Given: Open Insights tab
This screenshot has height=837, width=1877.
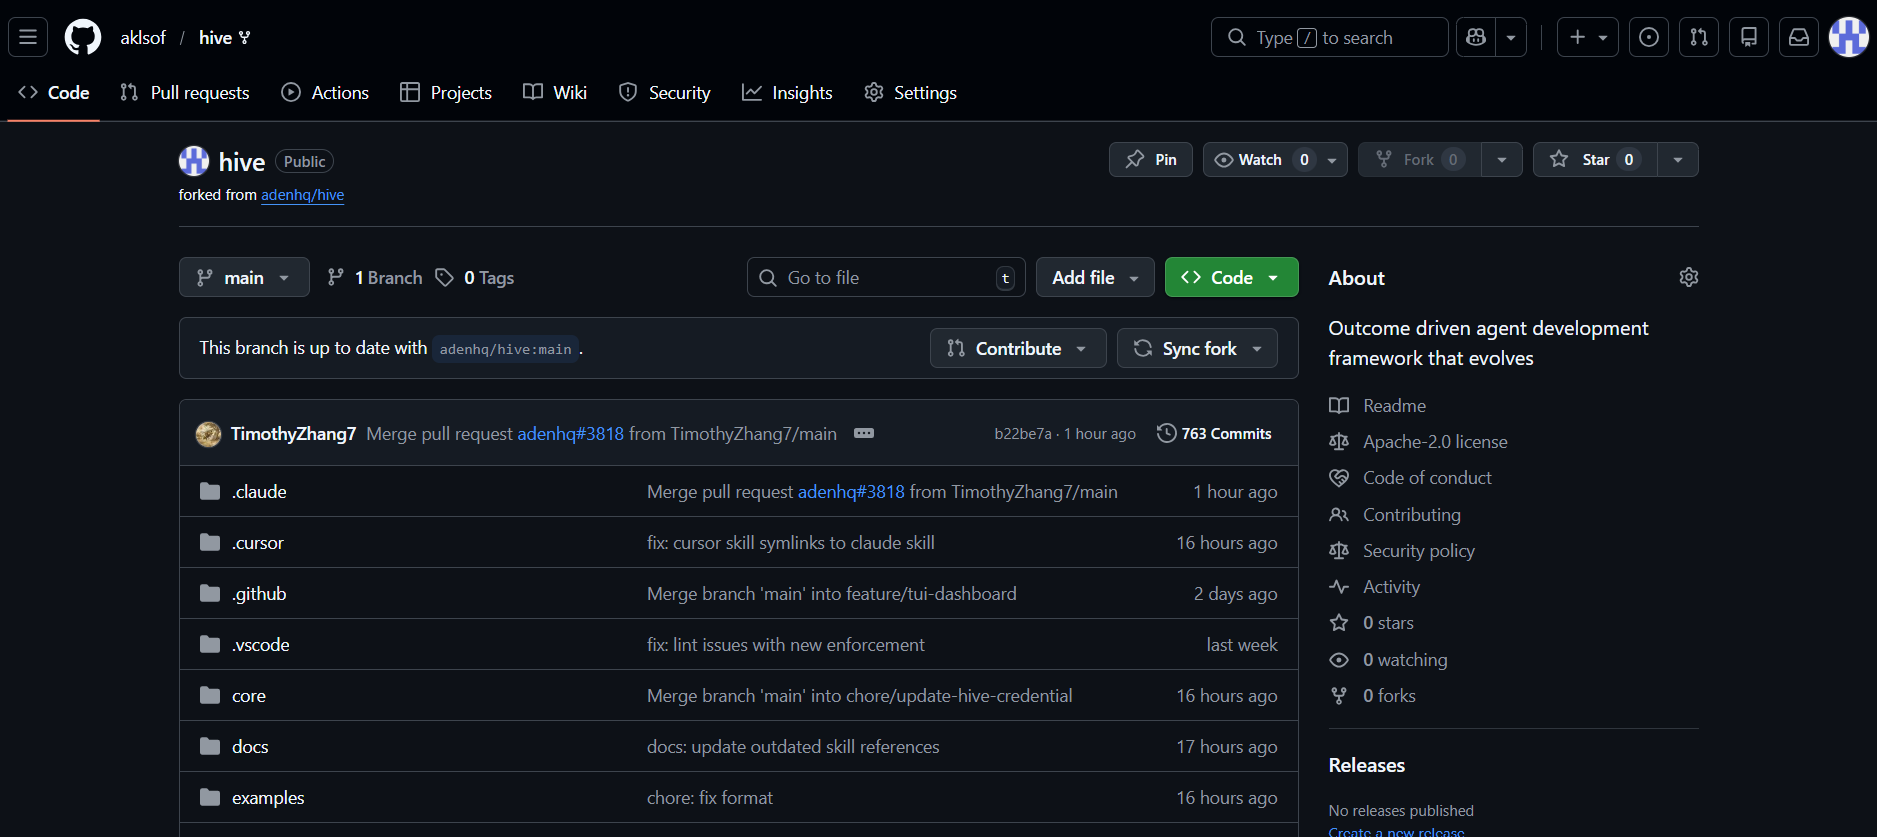Looking at the screenshot, I should [x=787, y=92].
